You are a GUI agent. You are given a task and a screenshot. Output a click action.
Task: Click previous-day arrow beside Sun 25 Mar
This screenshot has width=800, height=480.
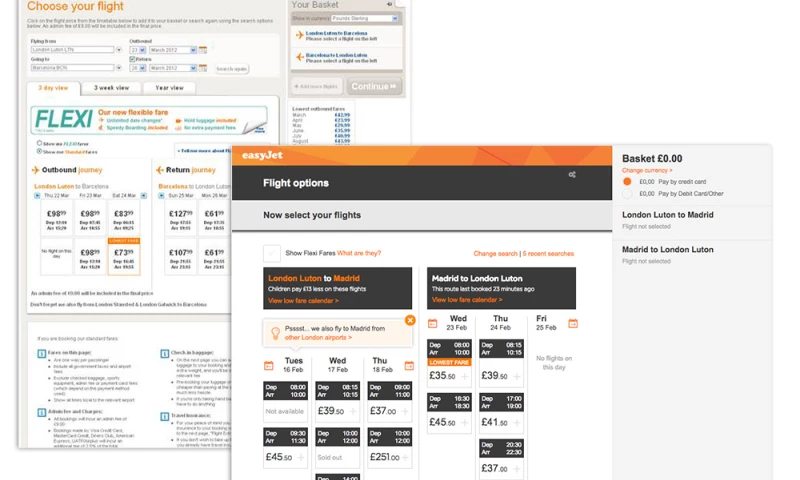pos(161,195)
